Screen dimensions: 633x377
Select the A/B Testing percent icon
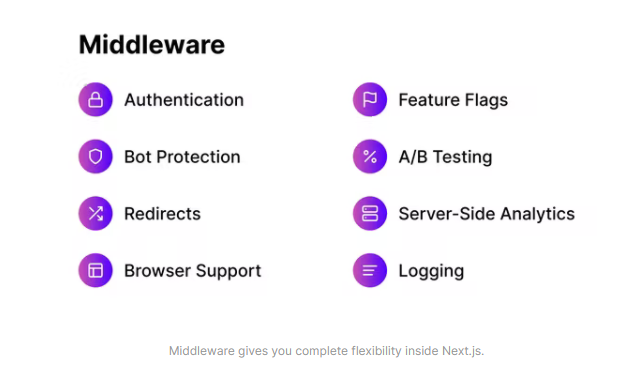370,157
